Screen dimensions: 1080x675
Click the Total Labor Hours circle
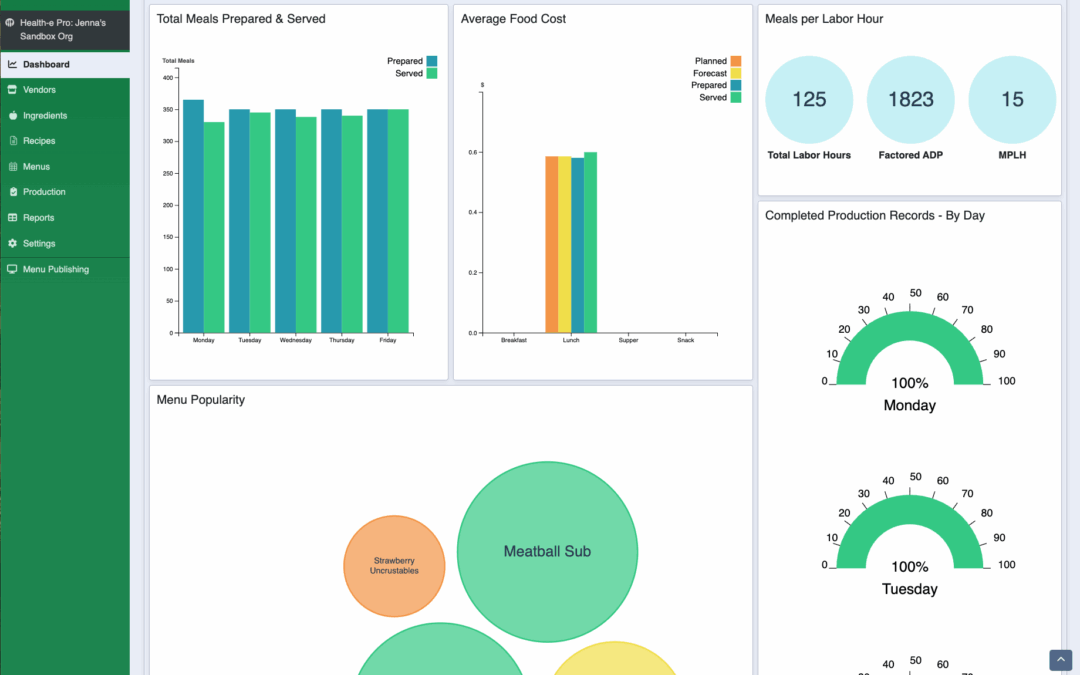(809, 100)
